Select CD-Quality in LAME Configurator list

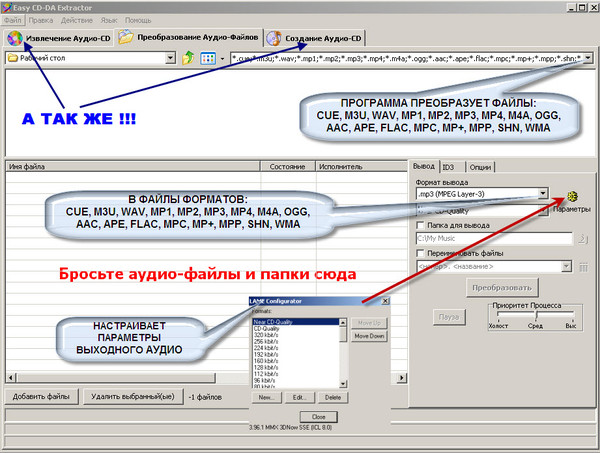click(295, 329)
